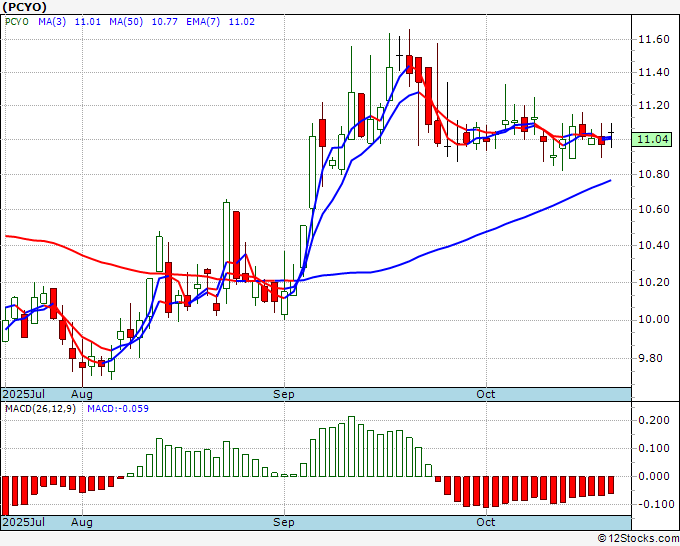The image size is (680, 546).
Task: Click the 10.40 price axis label
Action: tap(654, 245)
